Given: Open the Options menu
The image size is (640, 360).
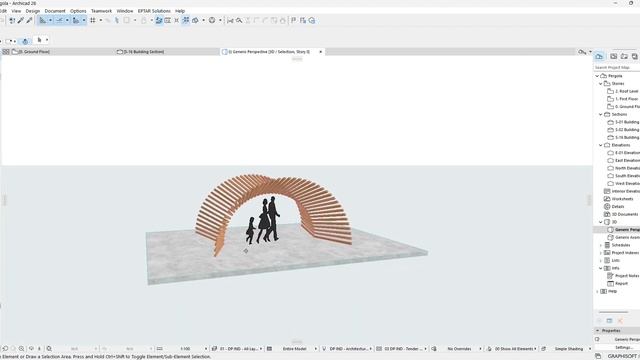Looking at the screenshot, I should pos(78,11).
